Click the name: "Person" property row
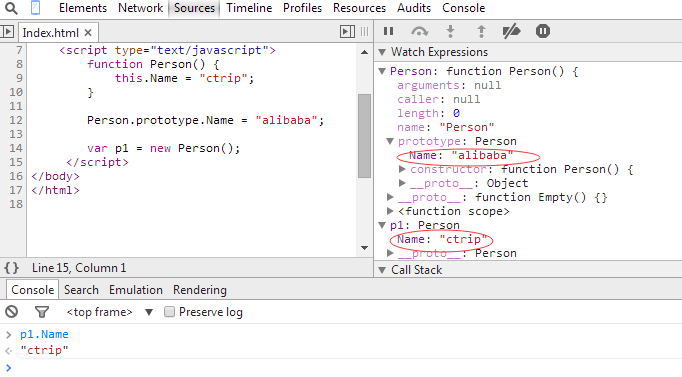682x377 pixels. point(445,127)
